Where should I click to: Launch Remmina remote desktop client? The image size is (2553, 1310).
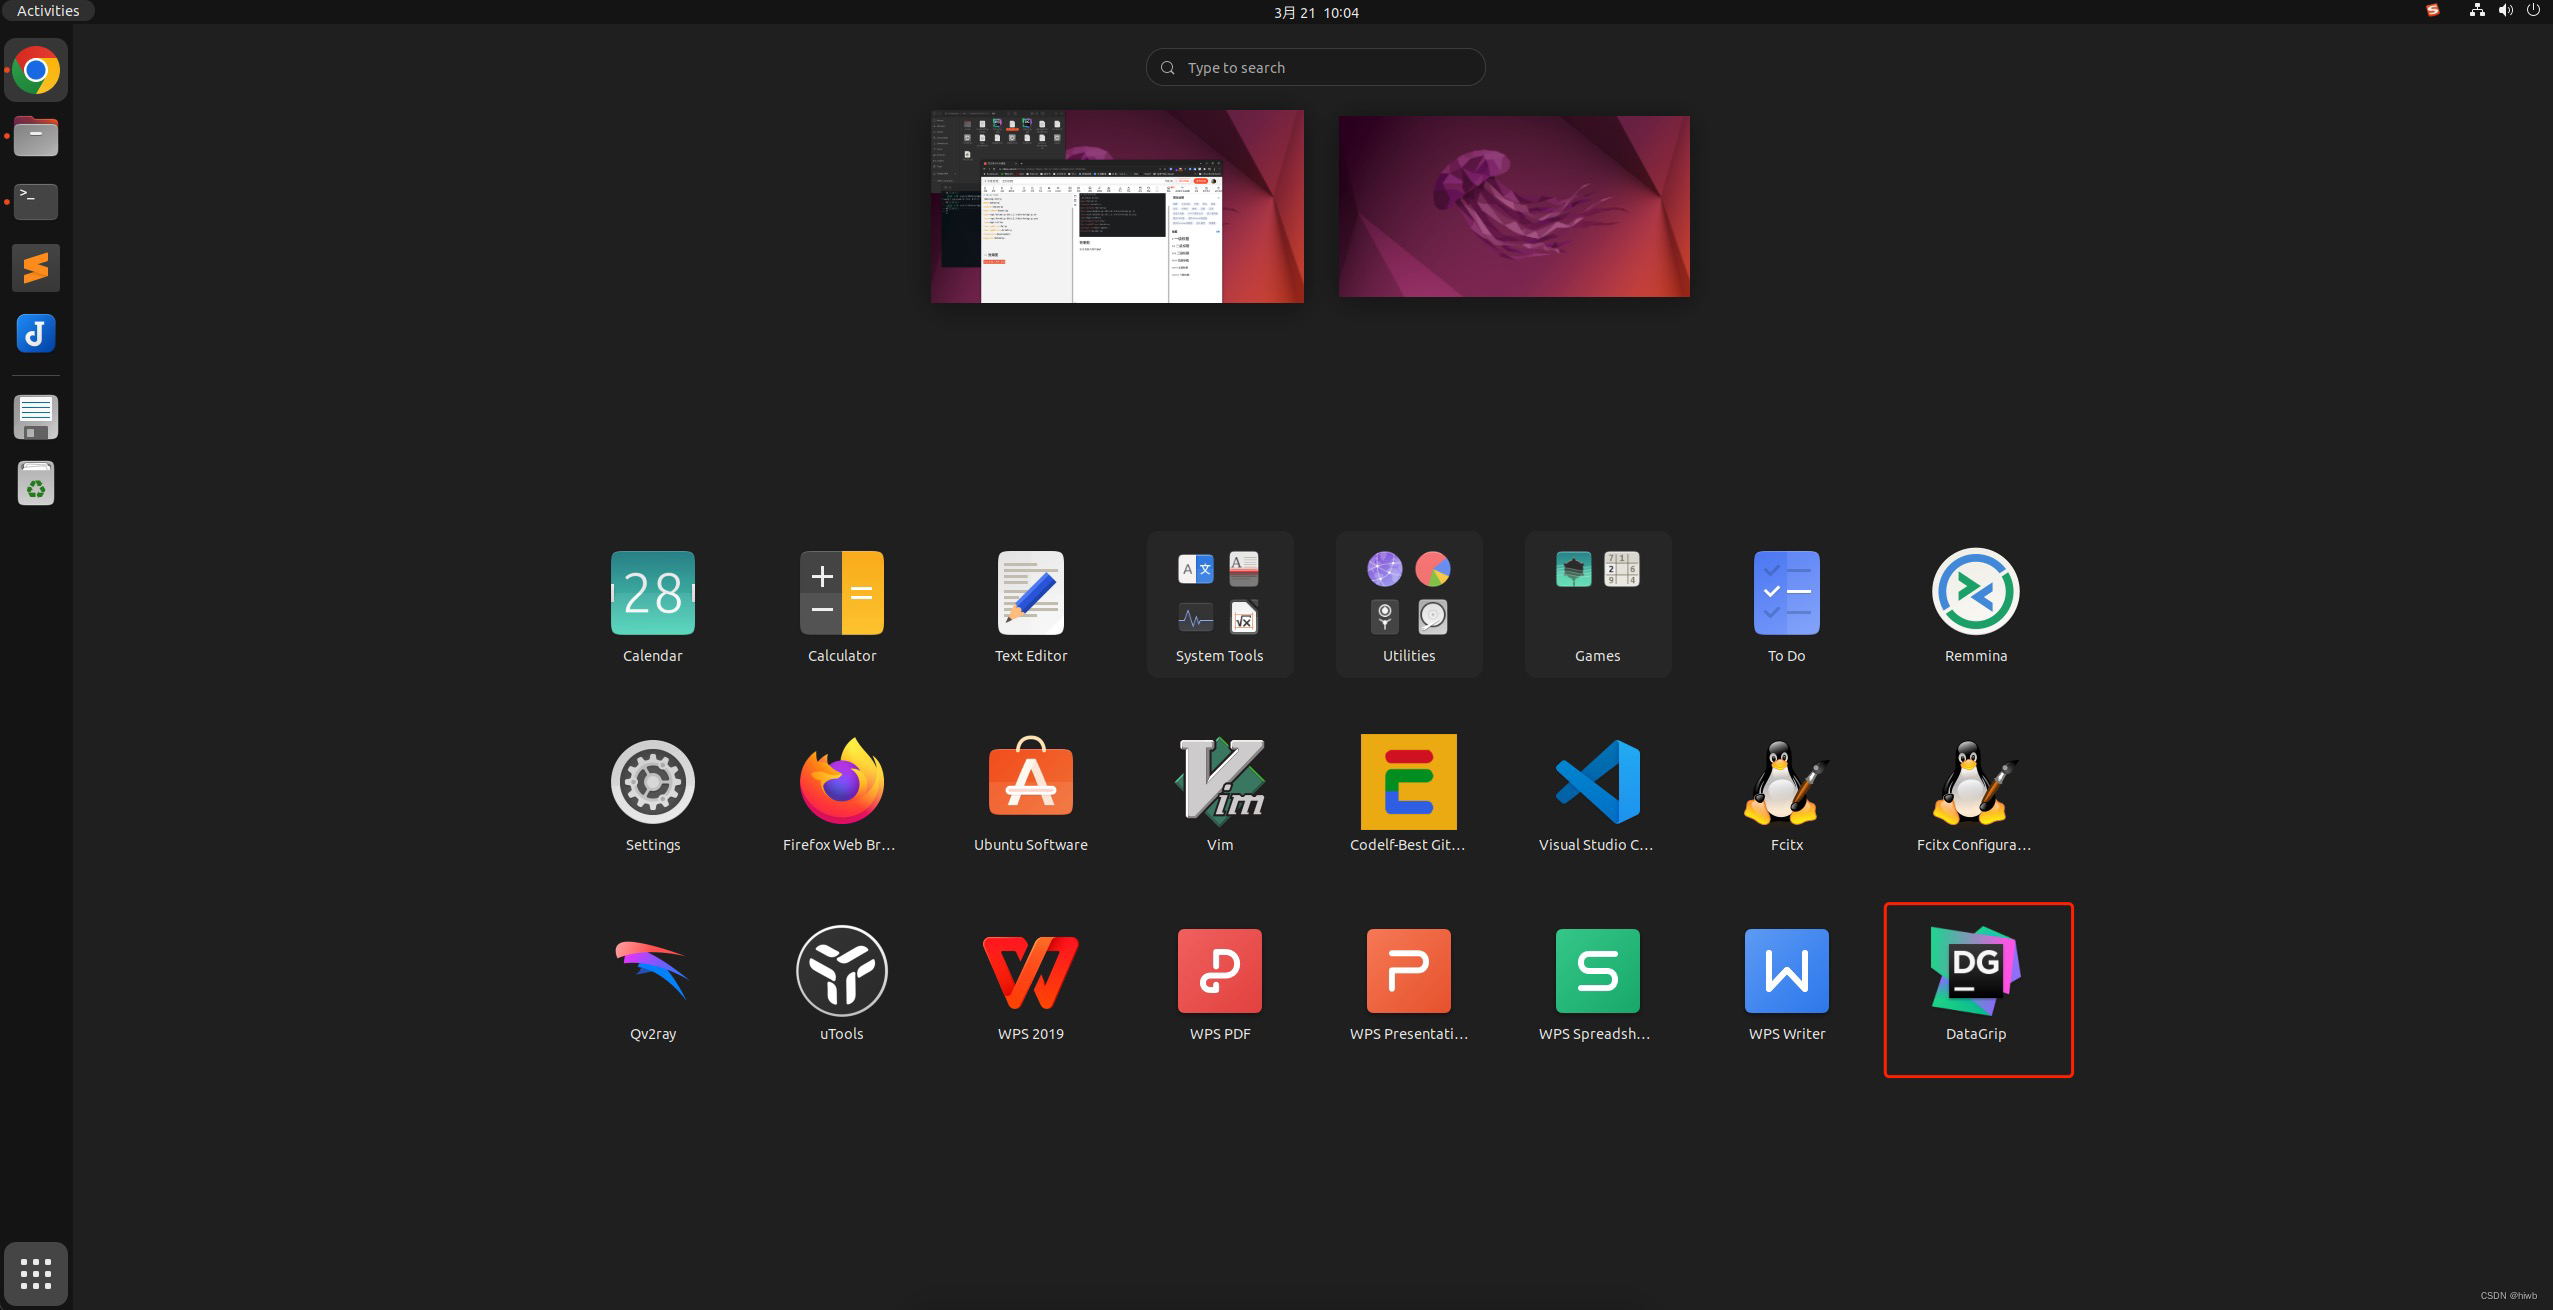coord(1975,605)
